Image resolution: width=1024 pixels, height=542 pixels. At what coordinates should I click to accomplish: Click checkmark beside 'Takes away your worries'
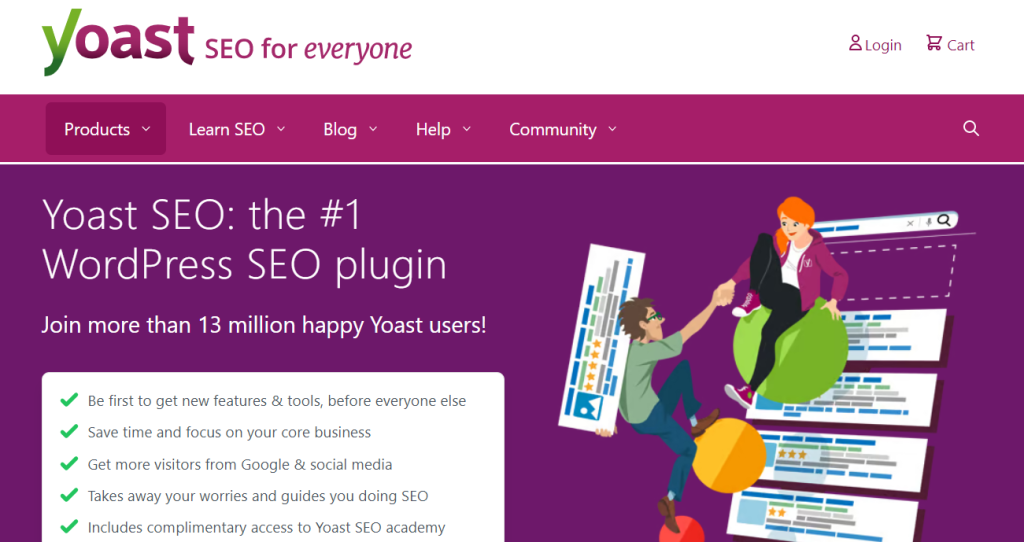[x=69, y=495]
